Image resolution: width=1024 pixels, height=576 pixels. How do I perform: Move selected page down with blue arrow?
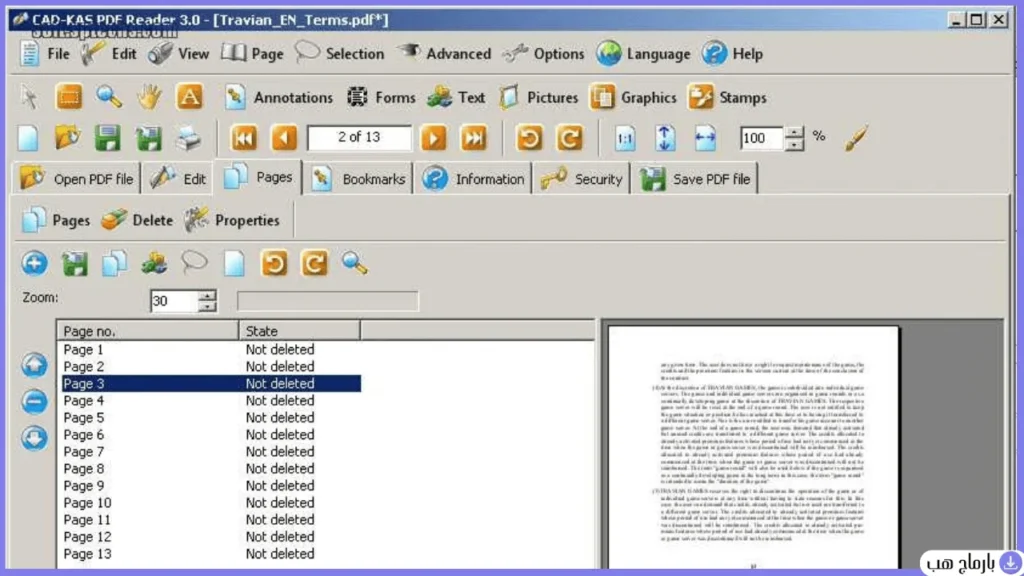34,438
